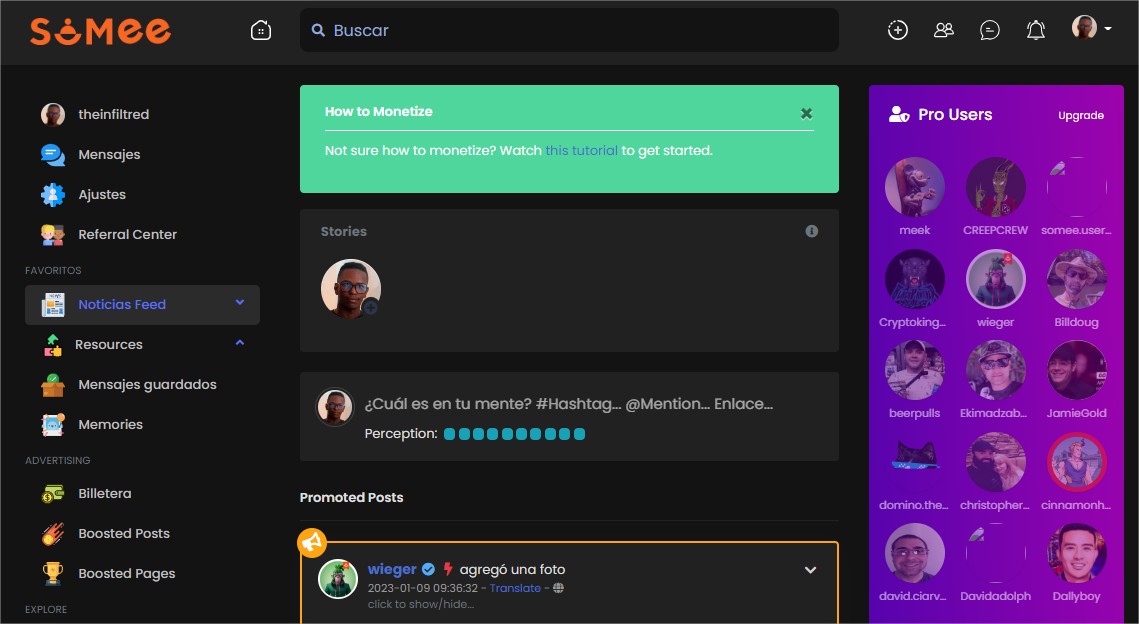Open the friend requests people icon

pyautogui.click(x=944, y=30)
